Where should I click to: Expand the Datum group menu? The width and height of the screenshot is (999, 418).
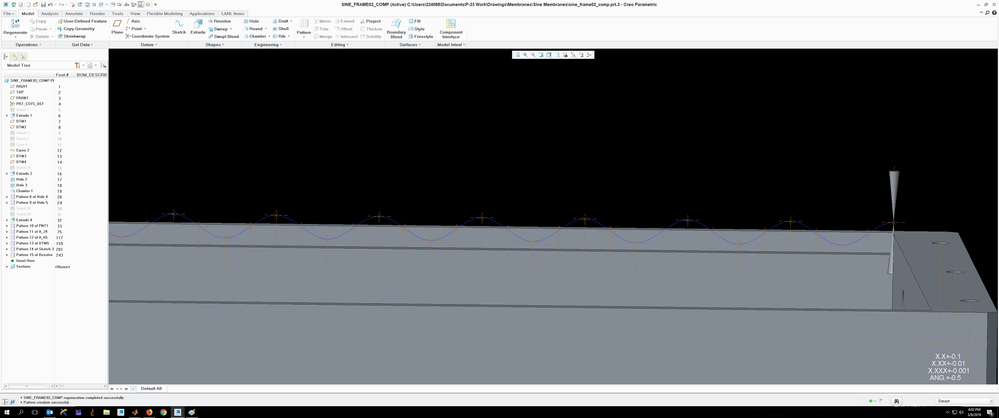pyautogui.click(x=148, y=45)
